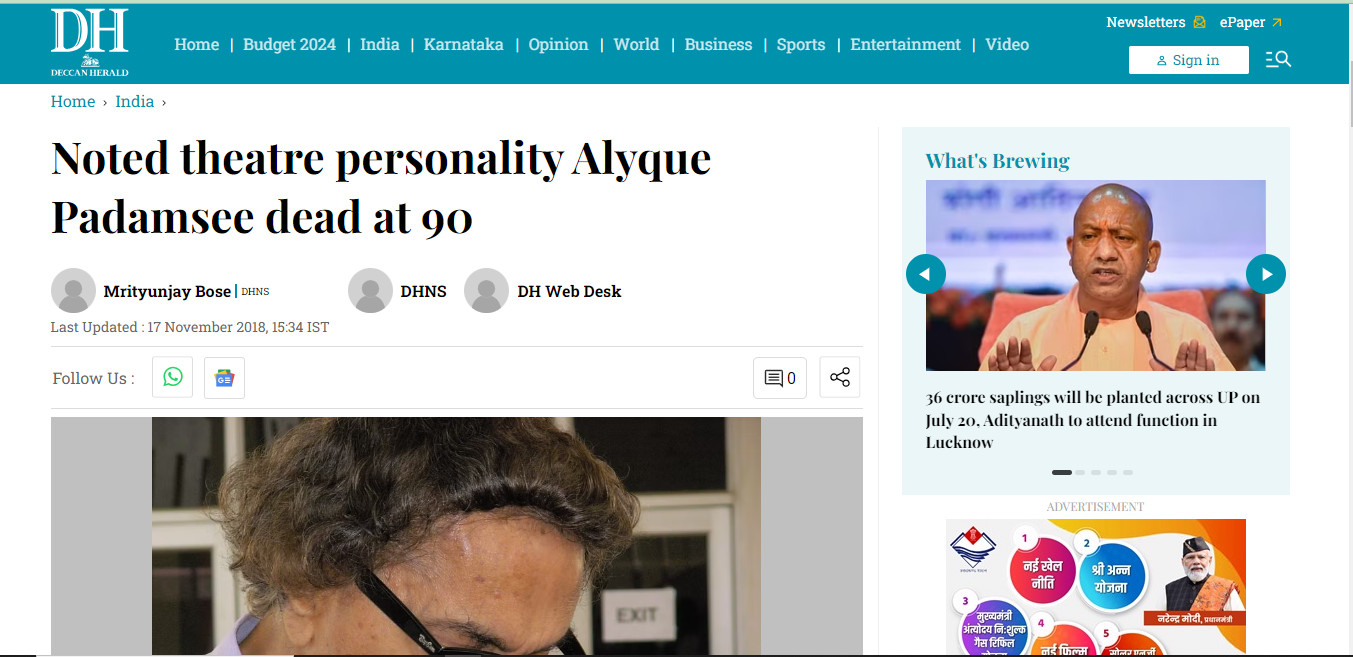Select the last carousel indicator dot
The width and height of the screenshot is (1353, 657).
tap(1128, 472)
